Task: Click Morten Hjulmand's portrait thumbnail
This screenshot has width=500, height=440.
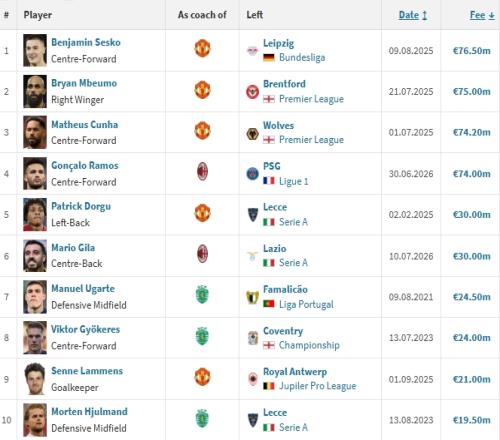Action: click(35, 420)
